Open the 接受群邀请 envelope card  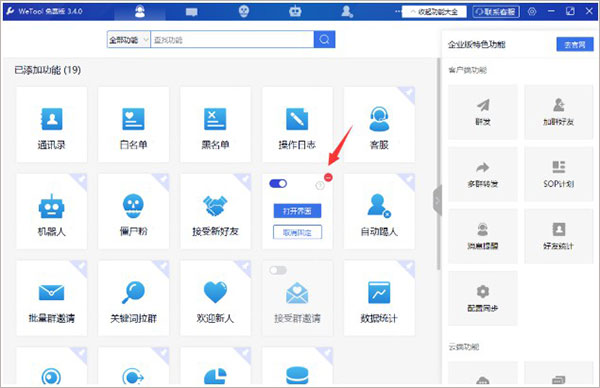coord(297,298)
